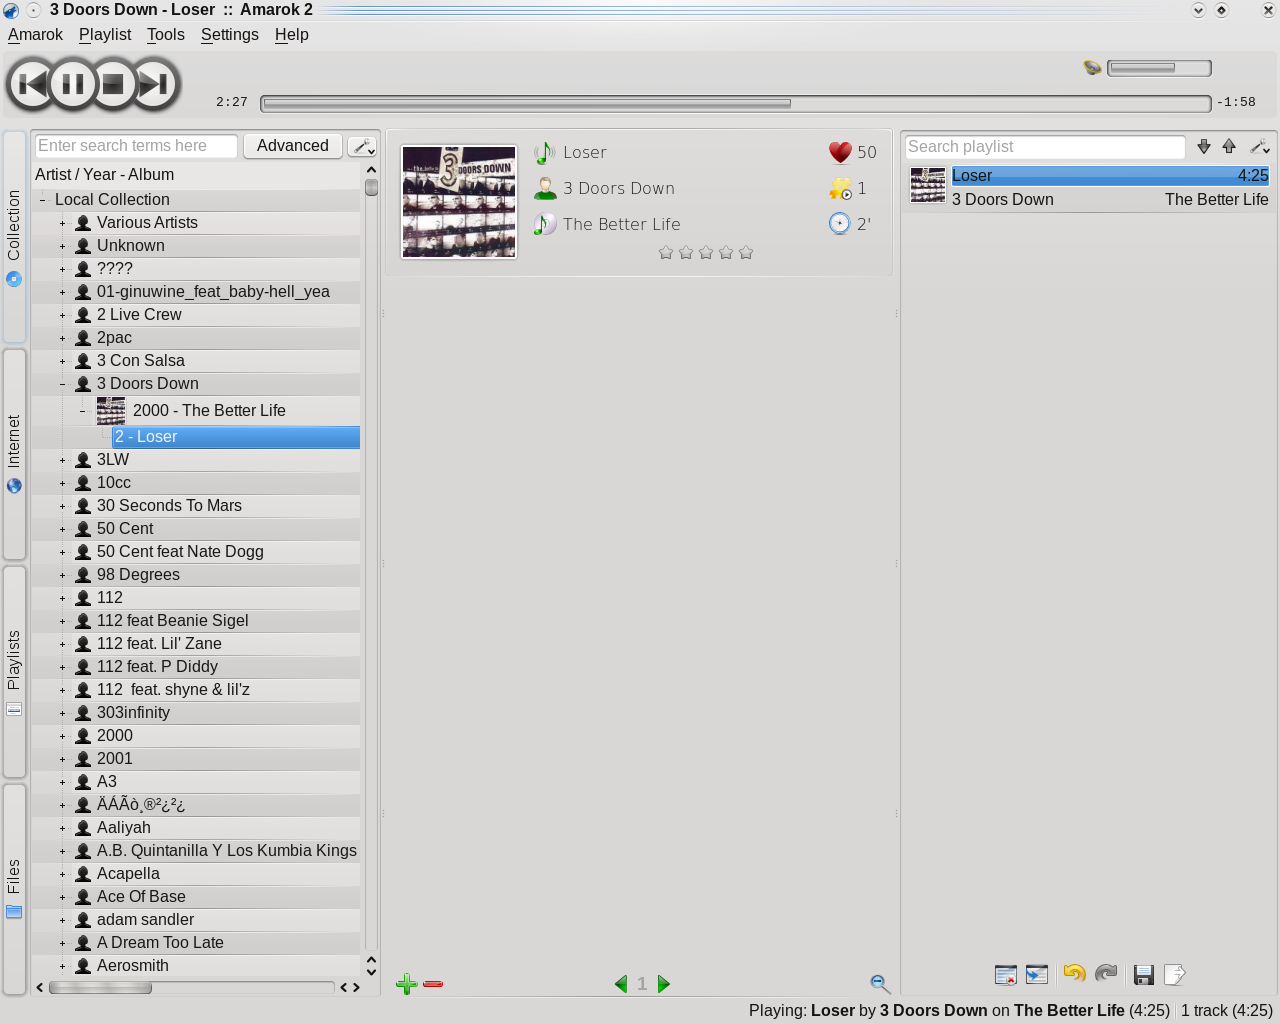Screen dimensions: 1280x1024
Task: Click the volume speaker icon
Action: click(1092, 68)
